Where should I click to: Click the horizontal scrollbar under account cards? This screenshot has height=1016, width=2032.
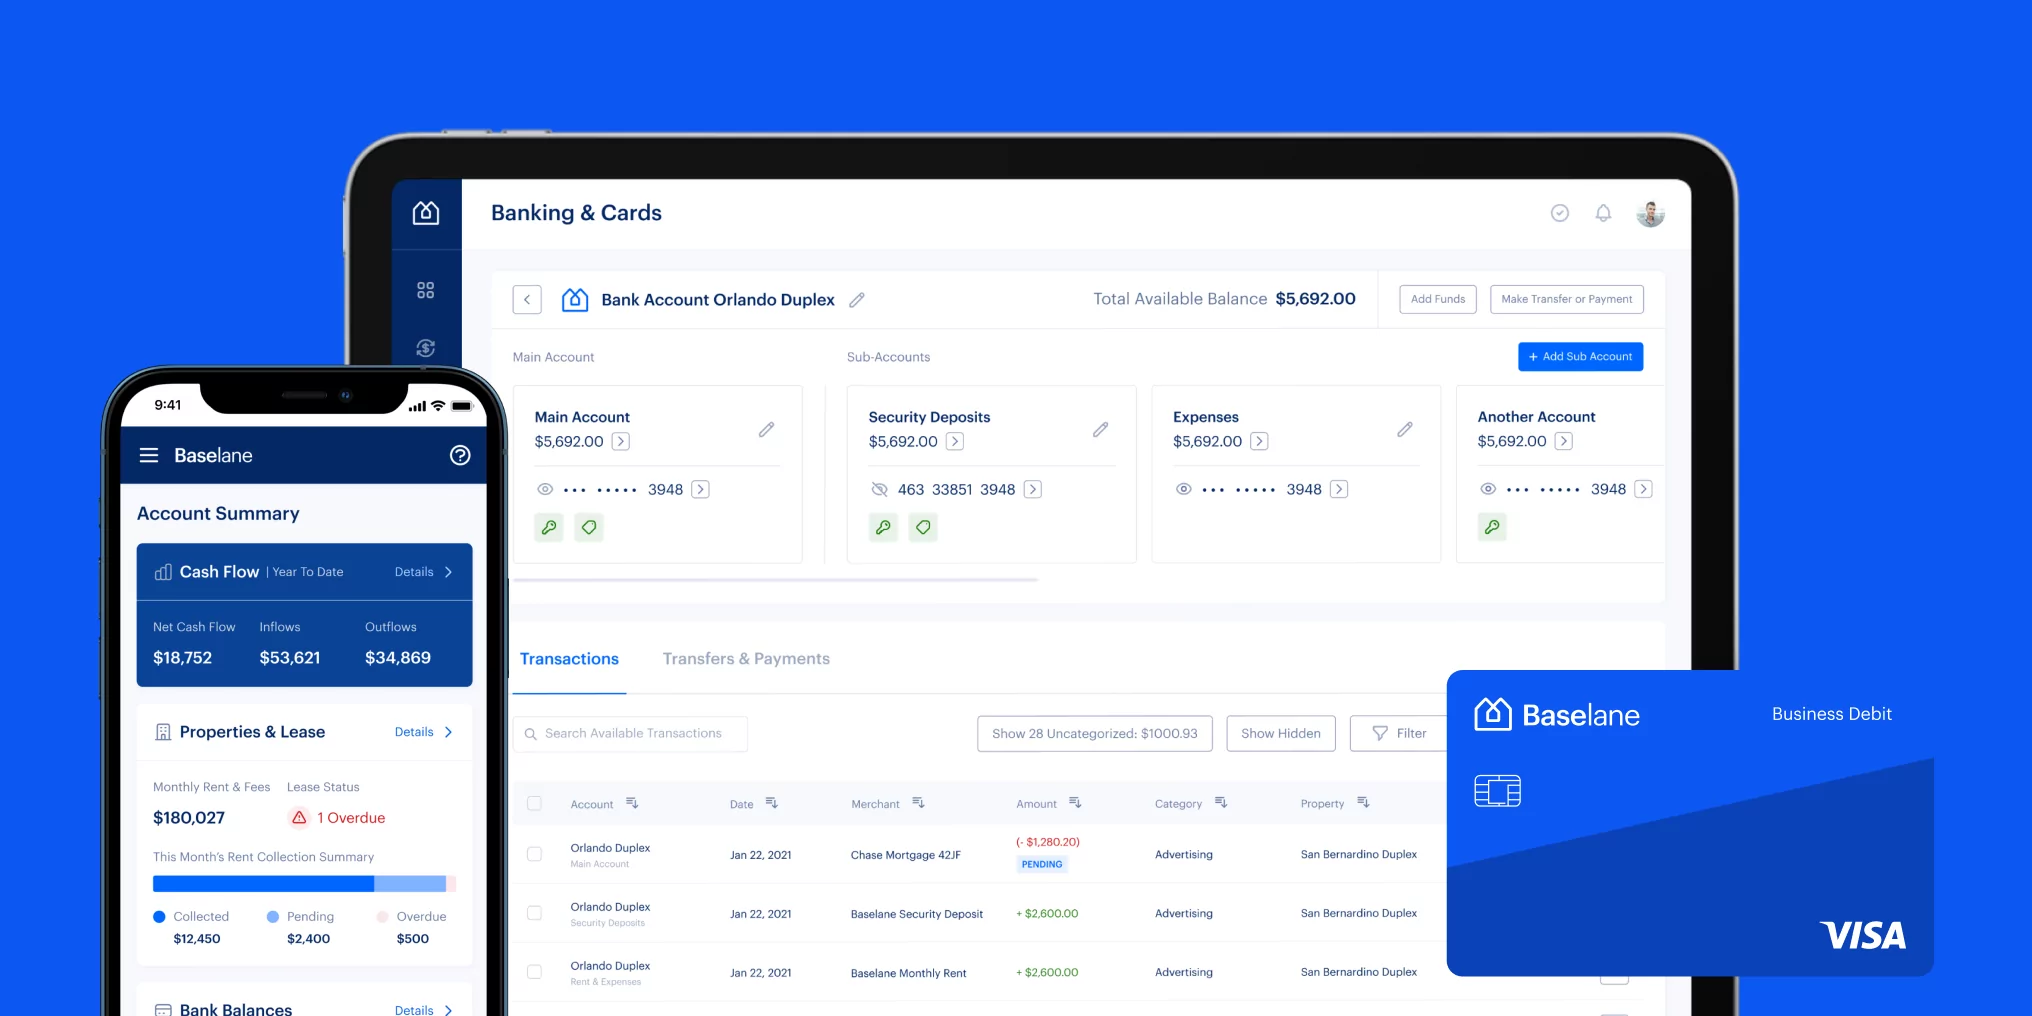click(775, 579)
